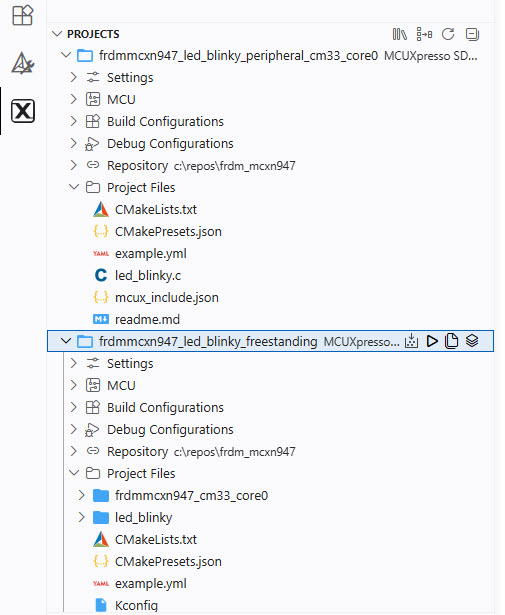Select the MCU label of peripheral_cm33_core0 project
The height and width of the screenshot is (615, 505).
[x=121, y=99]
